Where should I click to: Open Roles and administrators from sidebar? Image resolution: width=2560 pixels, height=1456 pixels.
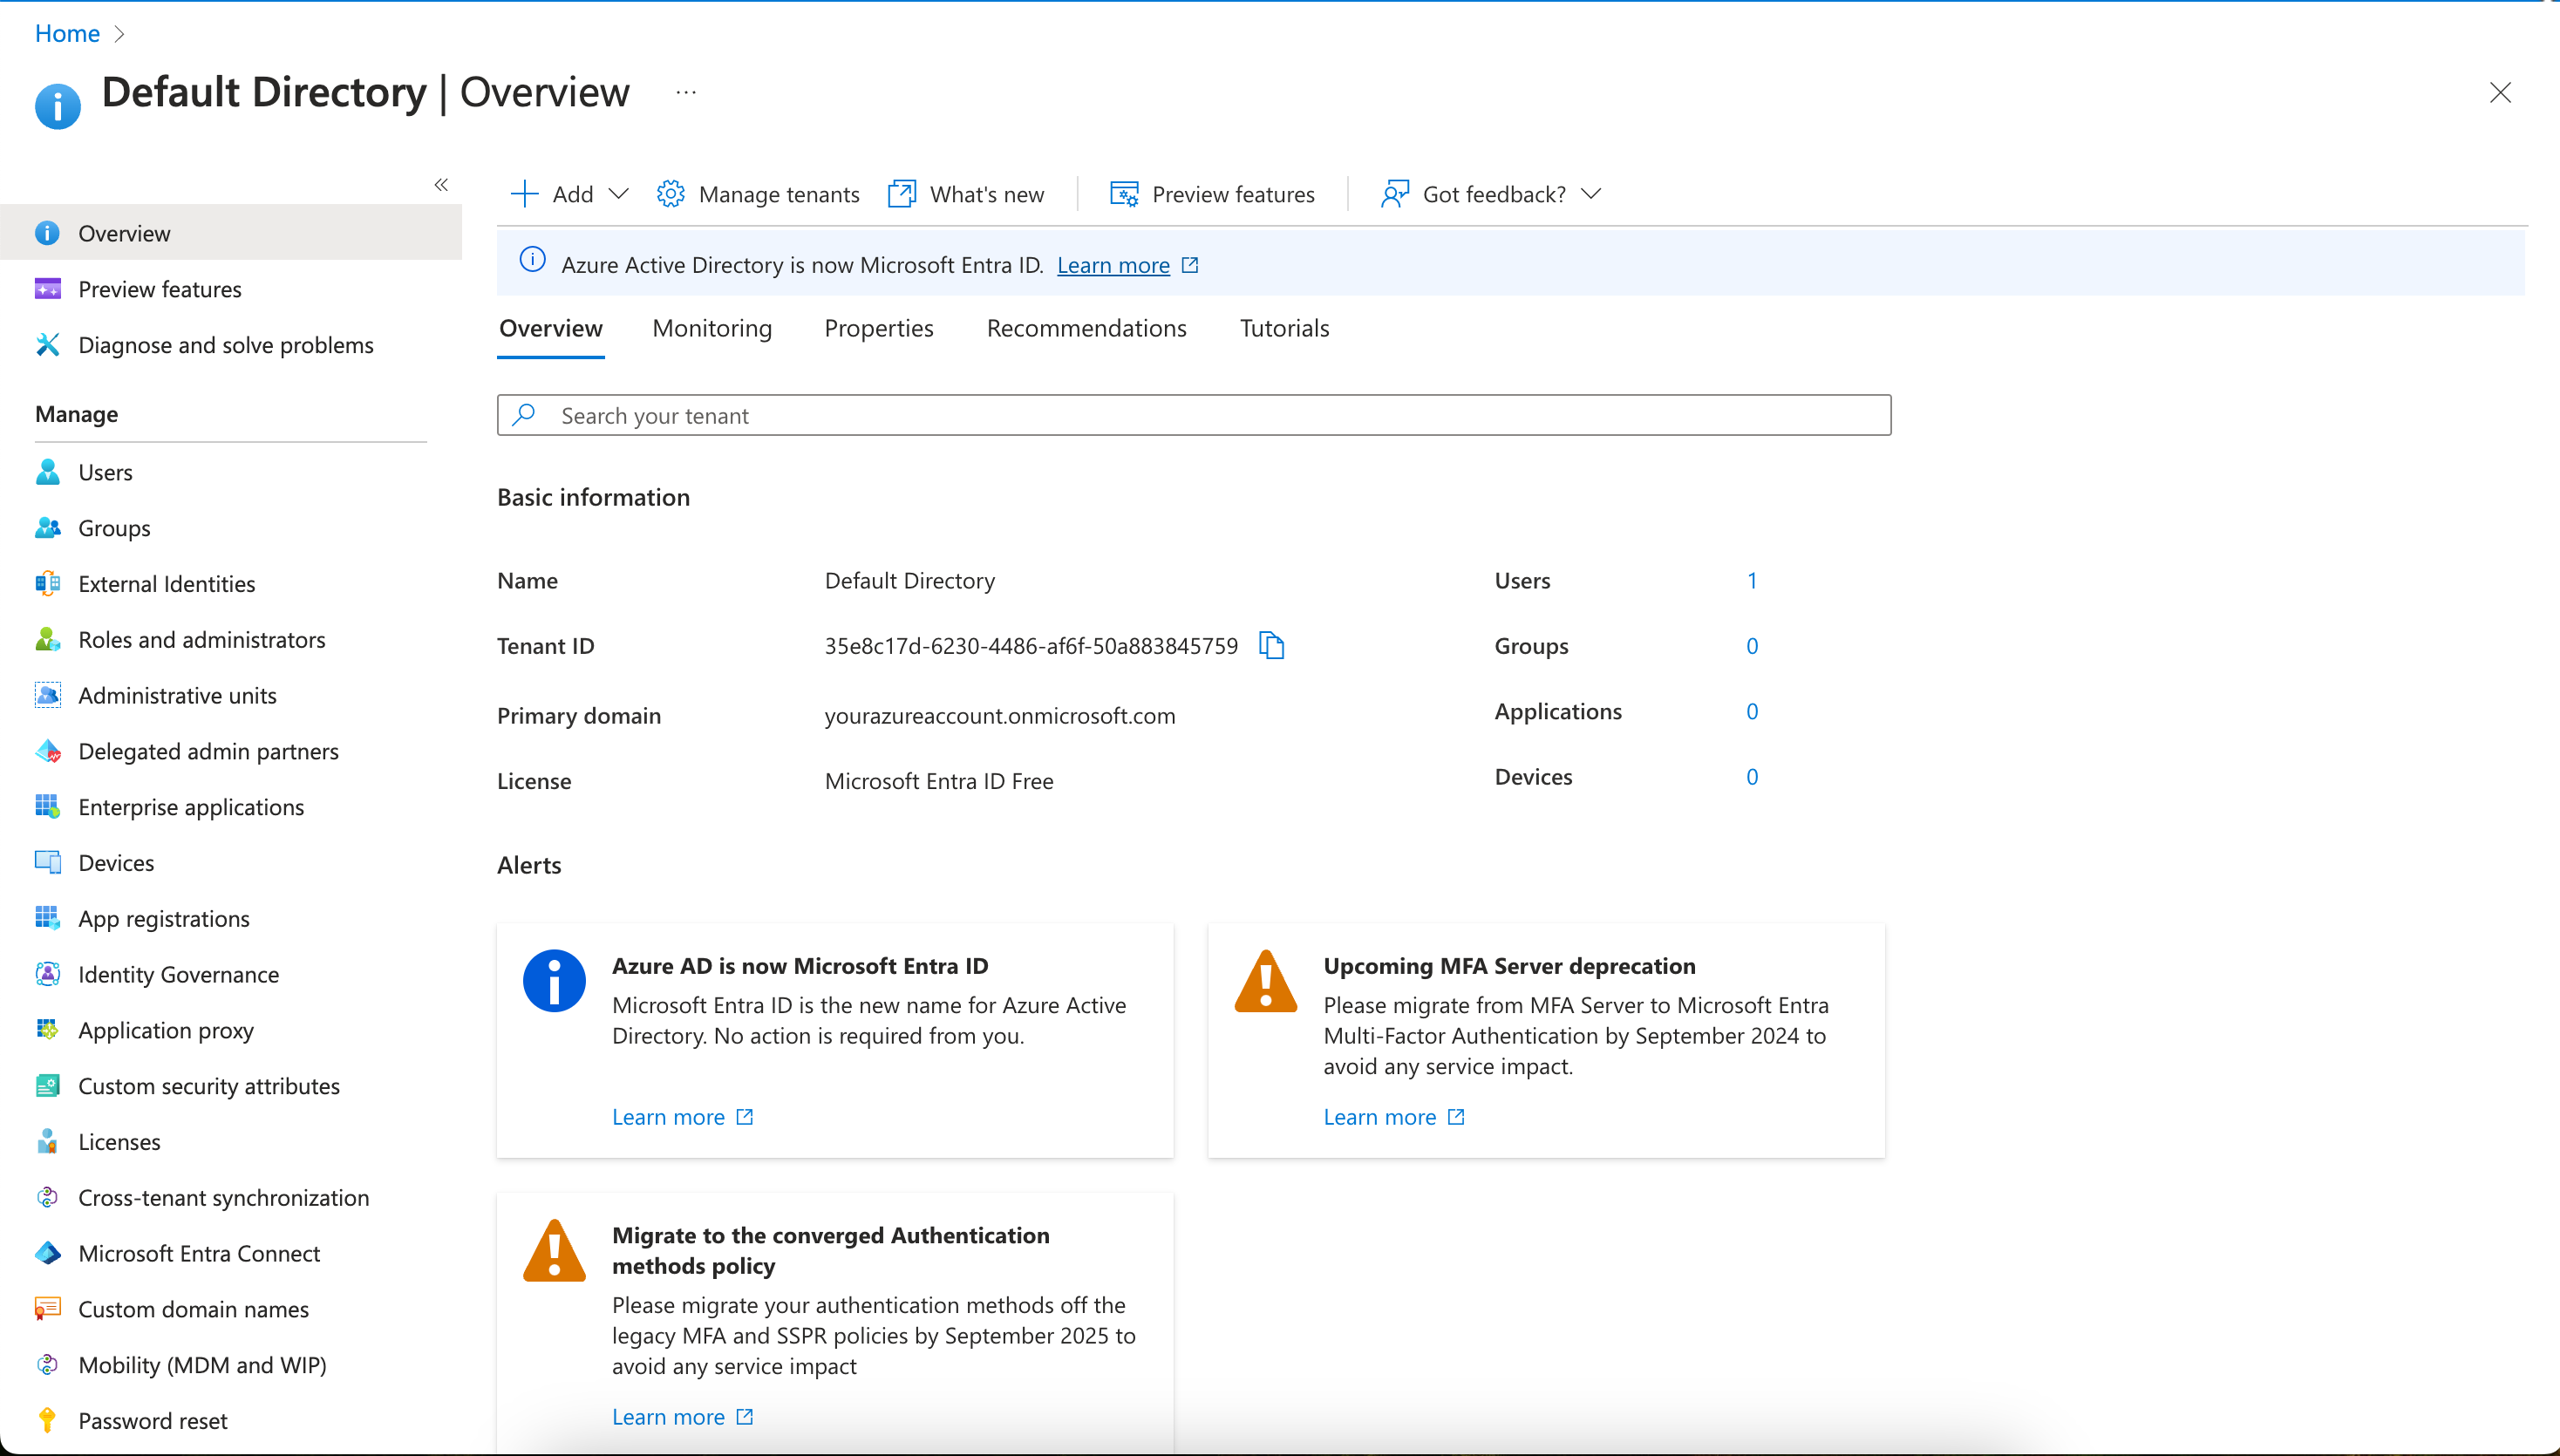[201, 640]
